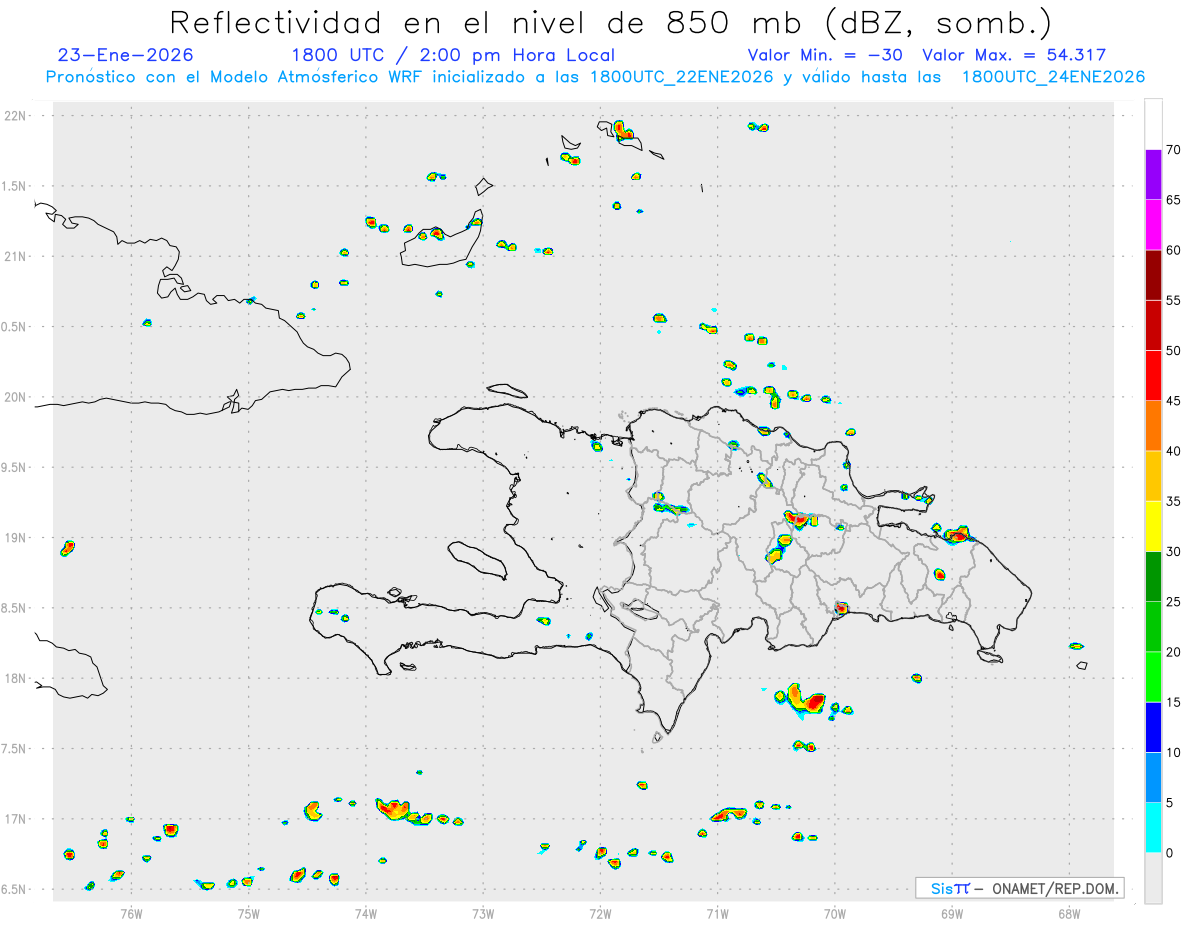Click the "8.5N" latitude axis label
1200x927 pixels.
click(x=15, y=608)
